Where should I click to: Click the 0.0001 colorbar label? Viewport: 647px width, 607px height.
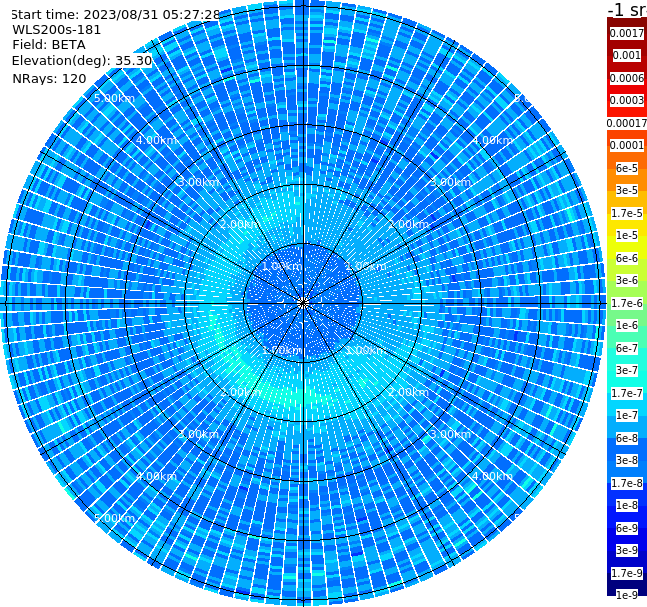(627, 145)
